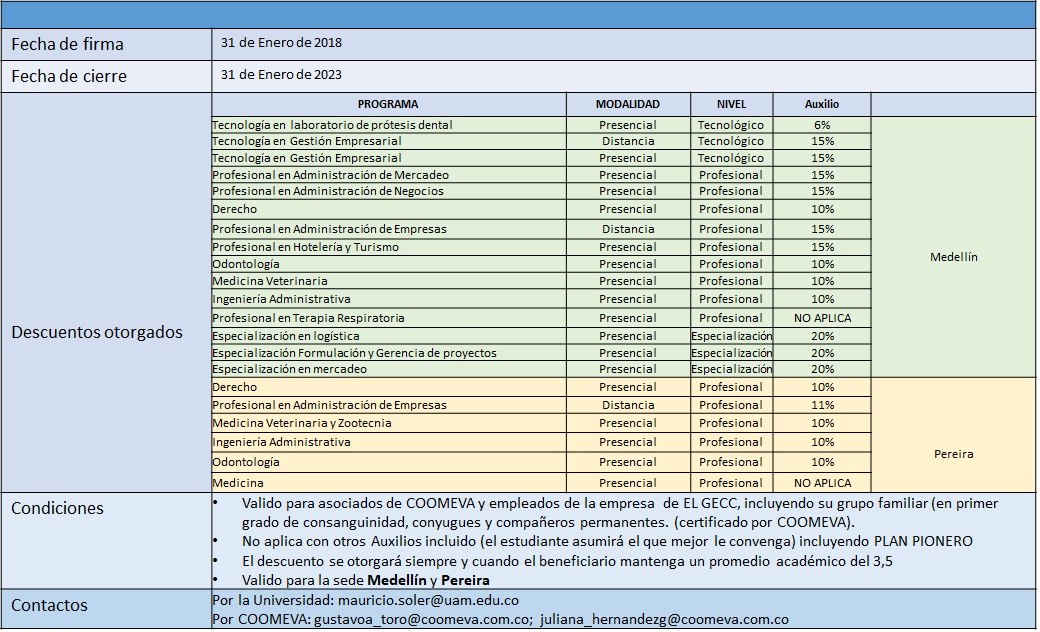Select the MODALIDAD column header
1040x632 pixels.
click(x=627, y=104)
